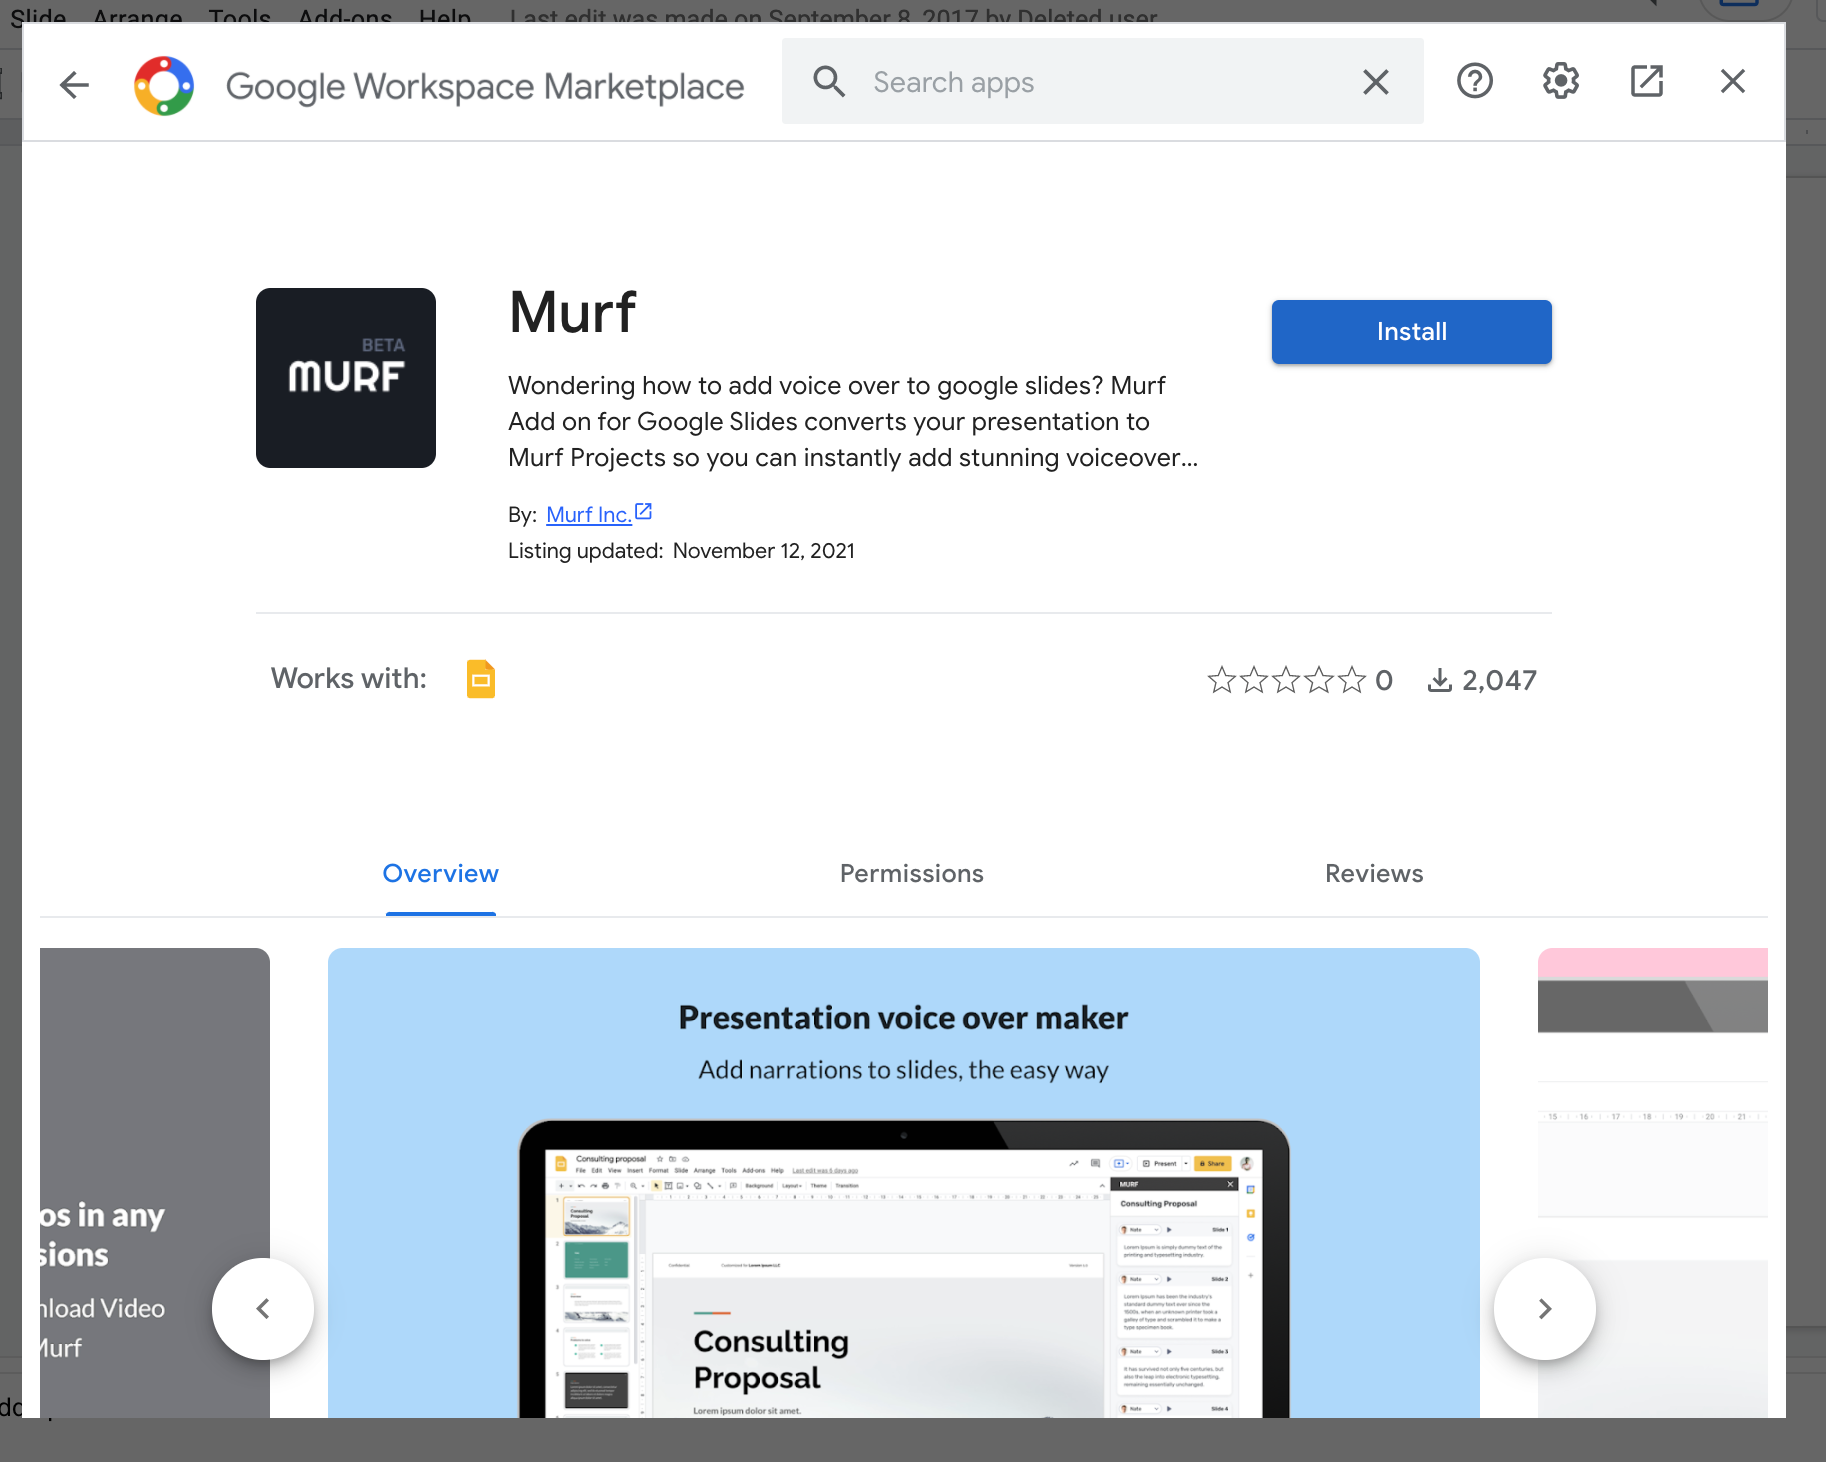The image size is (1826, 1462).
Task: Click the external link icon beside Murf Inc.
Action: click(644, 512)
